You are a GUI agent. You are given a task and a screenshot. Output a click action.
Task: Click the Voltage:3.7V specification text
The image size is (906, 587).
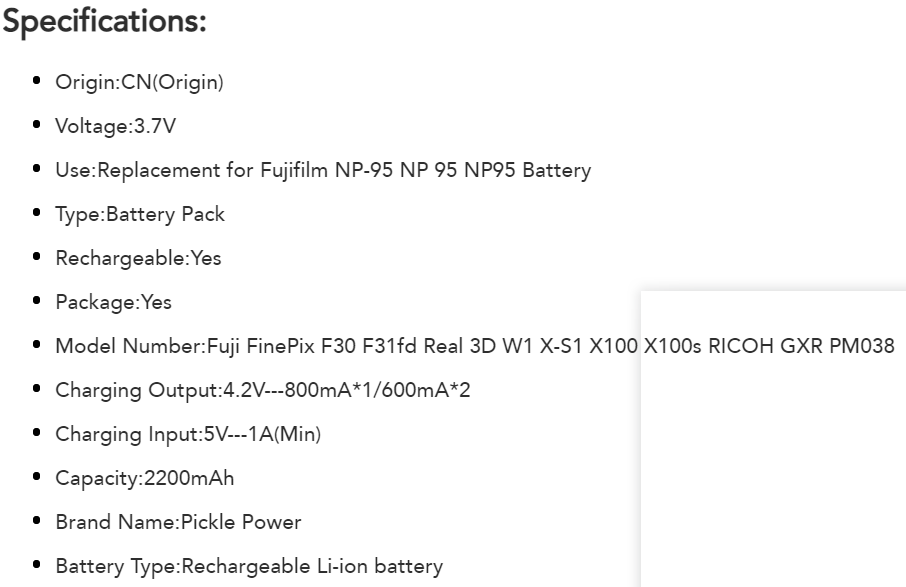click(116, 126)
